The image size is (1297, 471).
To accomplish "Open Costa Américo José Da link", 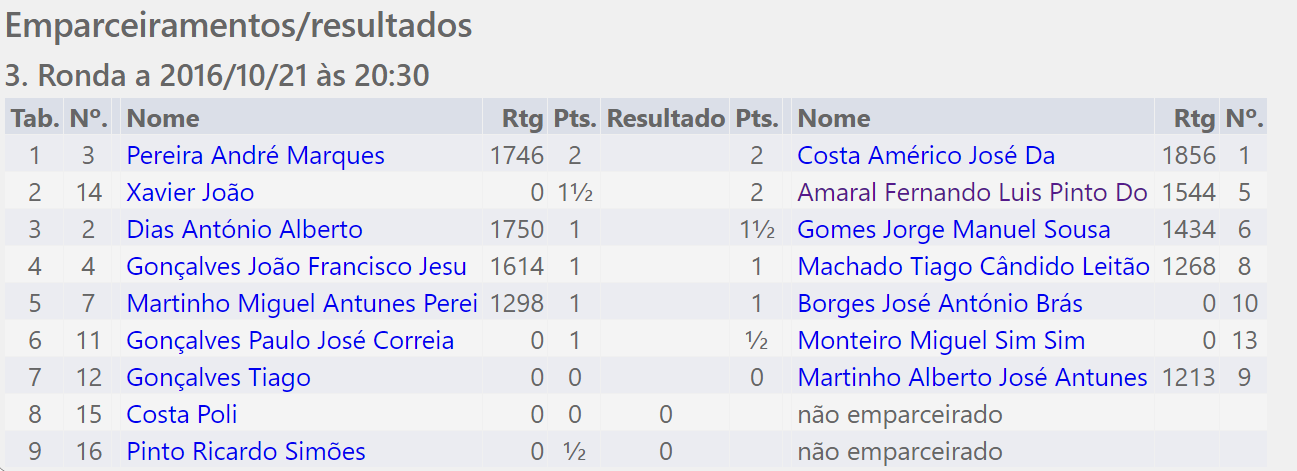I will (x=925, y=156).
